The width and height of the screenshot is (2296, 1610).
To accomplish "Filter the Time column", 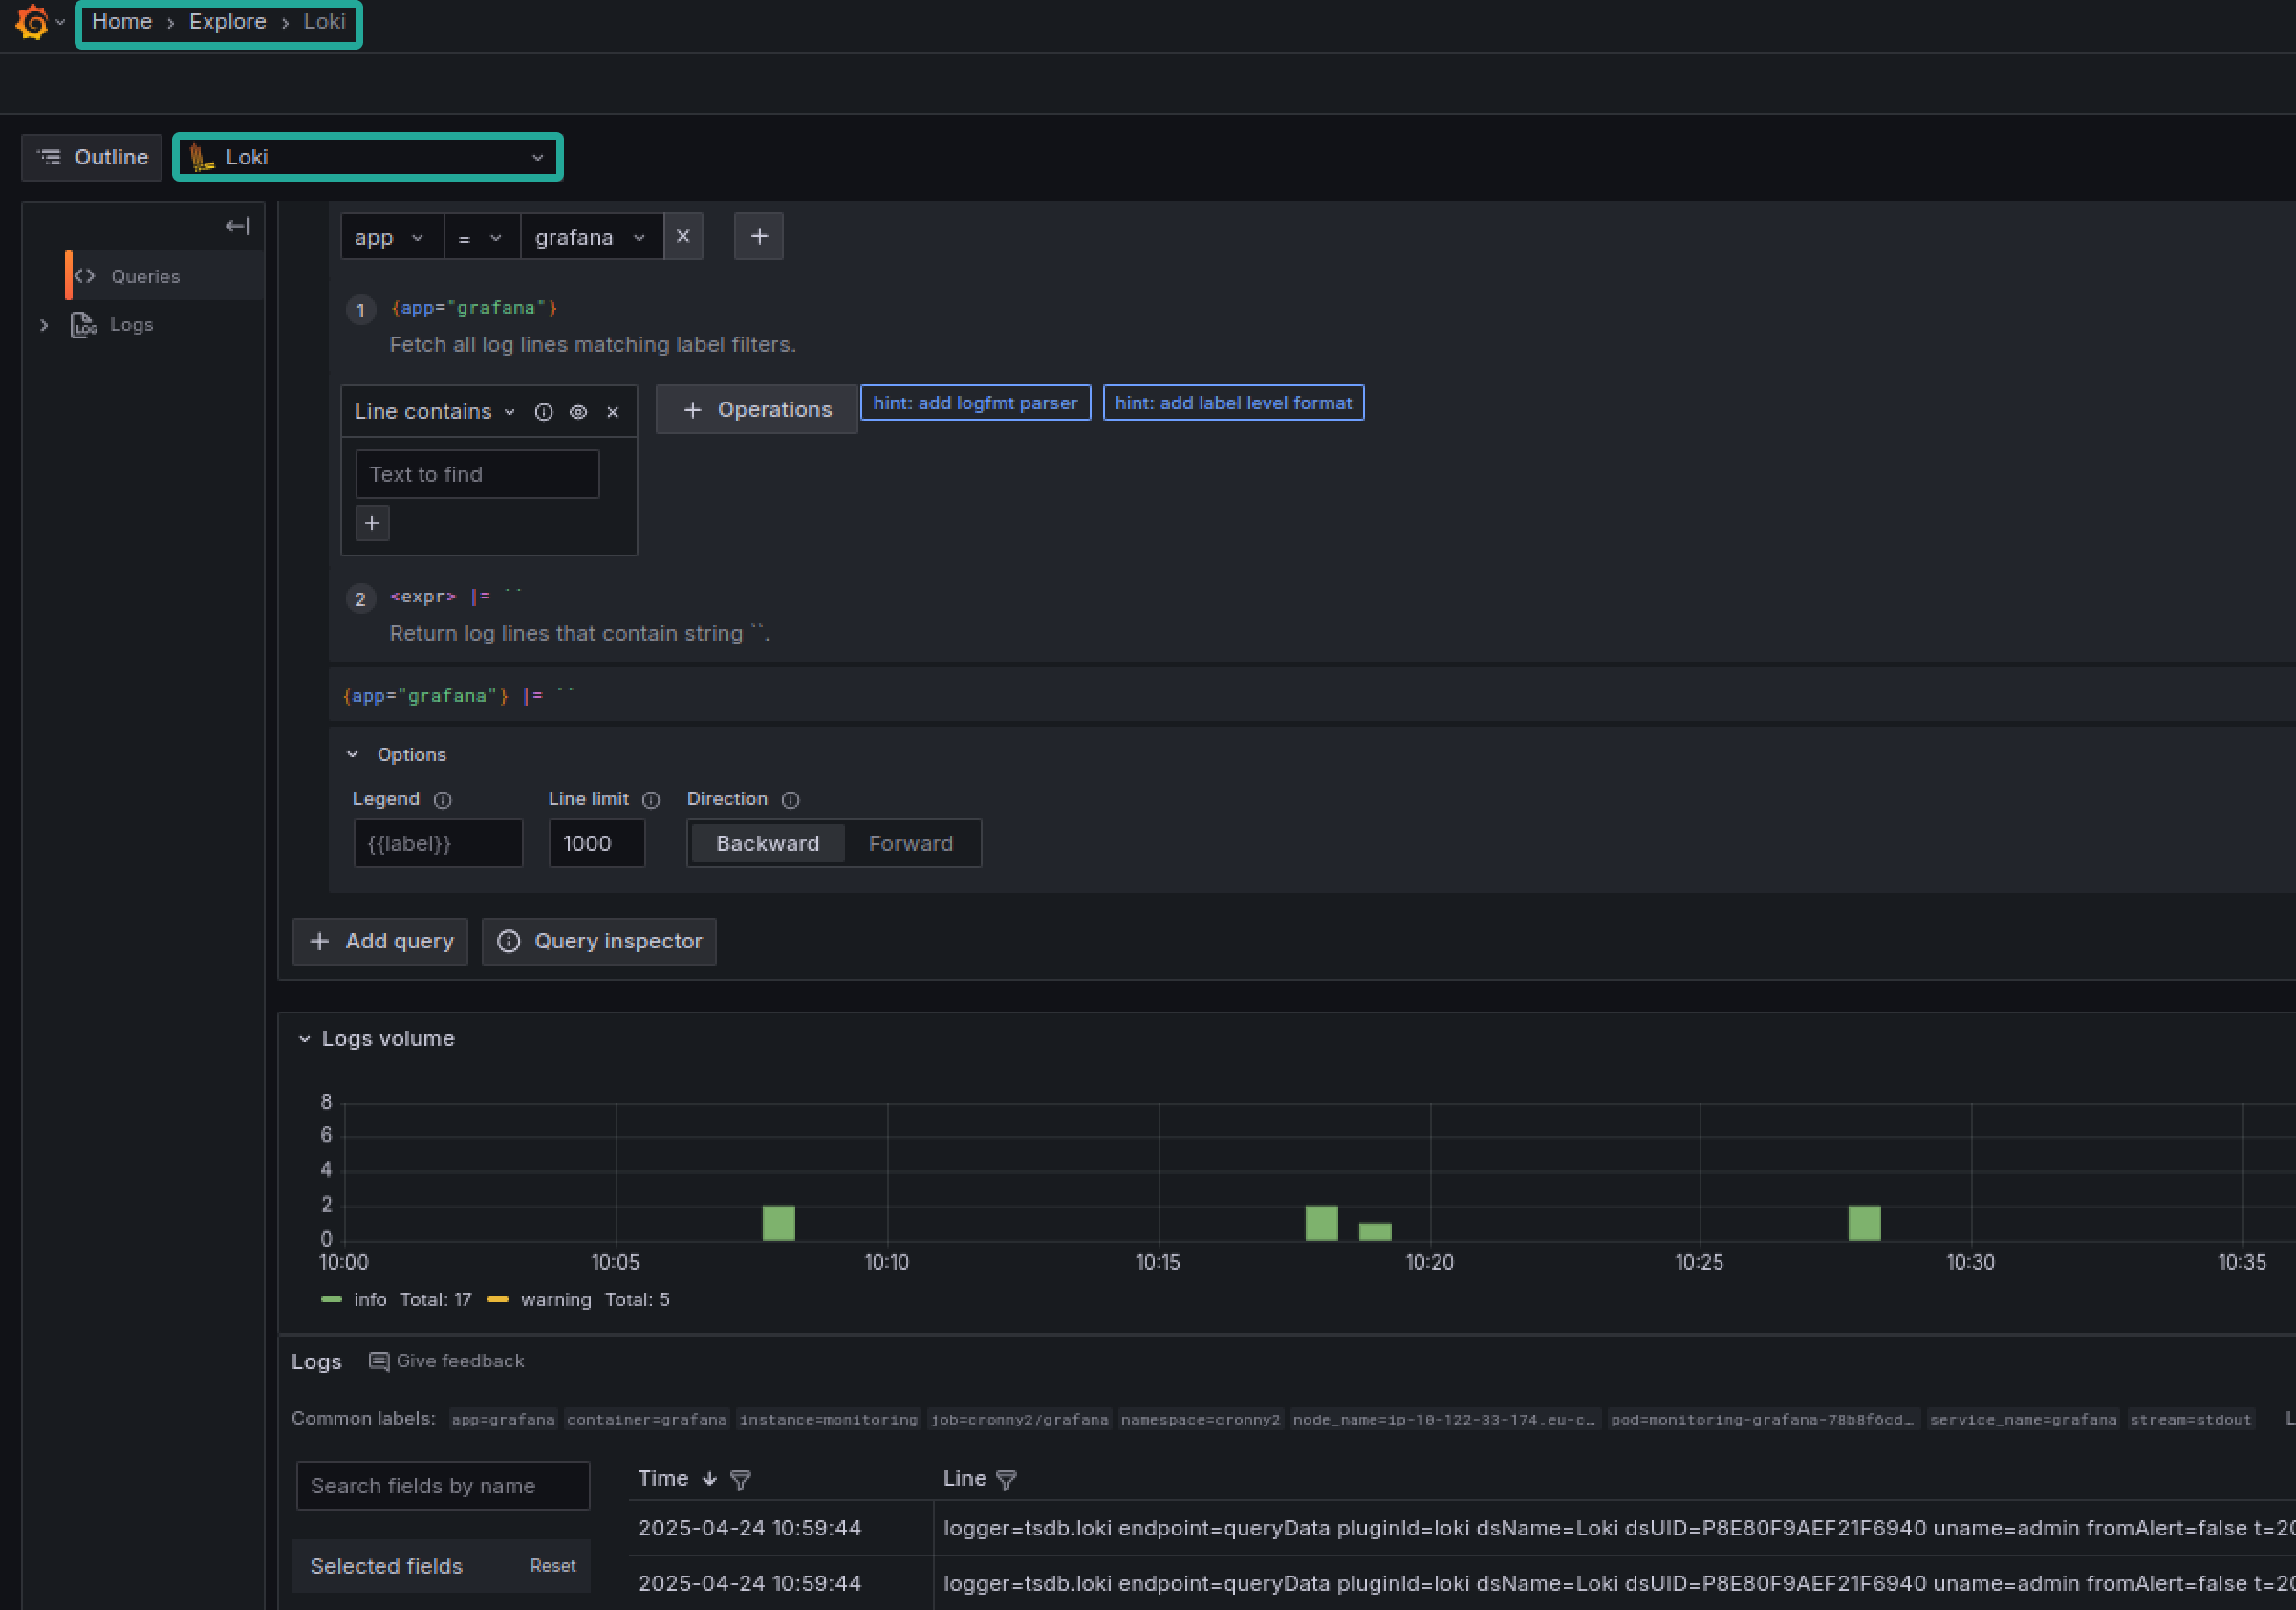I will [x=740, y=1480].
